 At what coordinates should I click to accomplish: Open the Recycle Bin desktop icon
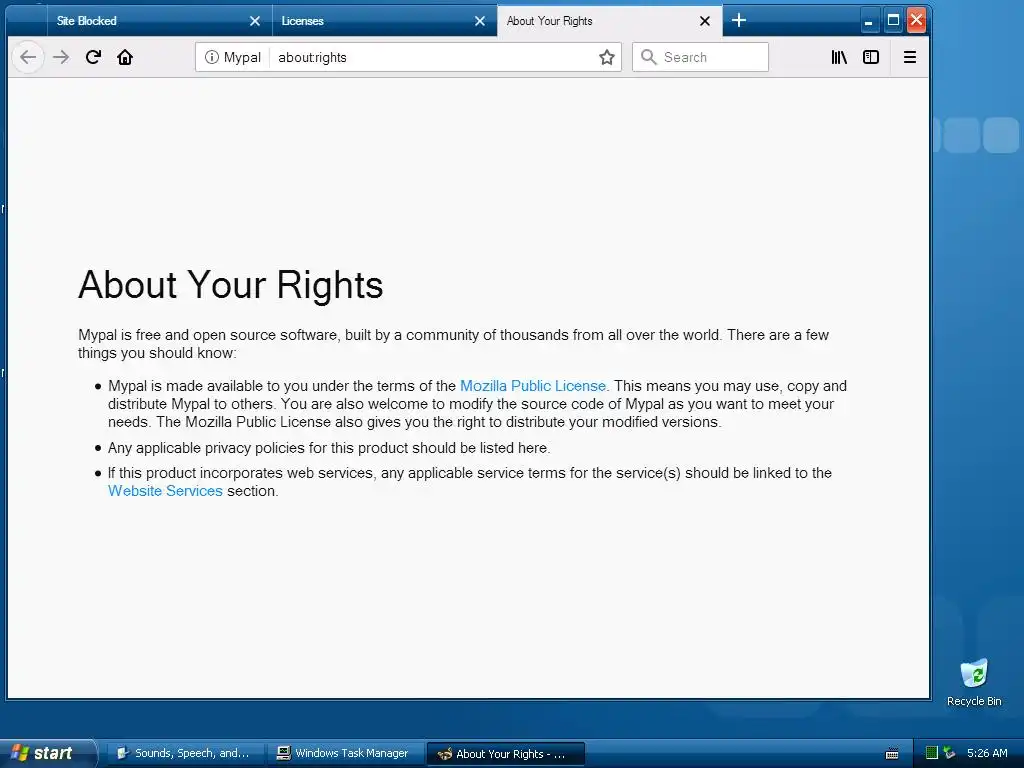(974, 682)
